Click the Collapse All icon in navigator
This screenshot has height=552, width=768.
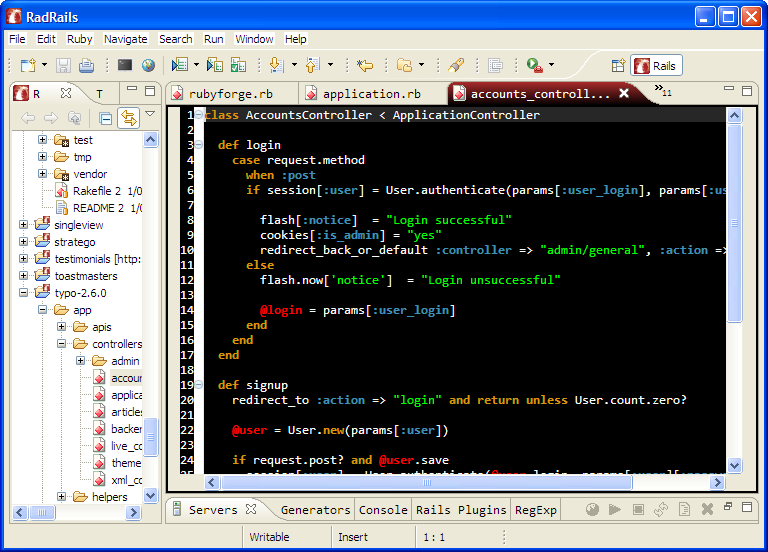[105, 118]
